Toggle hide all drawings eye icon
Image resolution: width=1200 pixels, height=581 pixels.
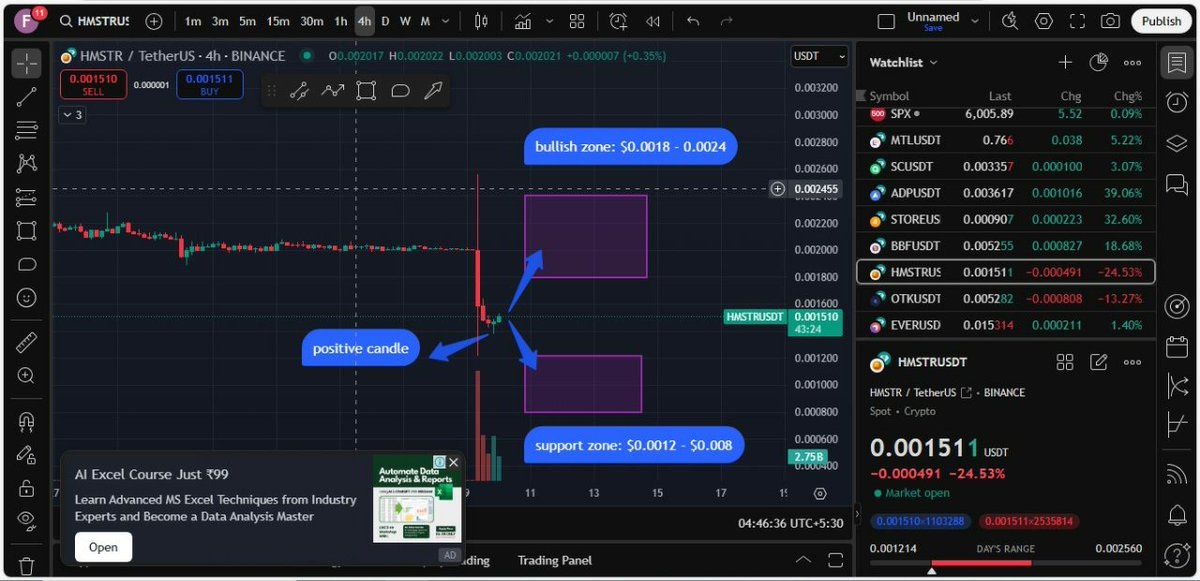(x=27, y=520)
